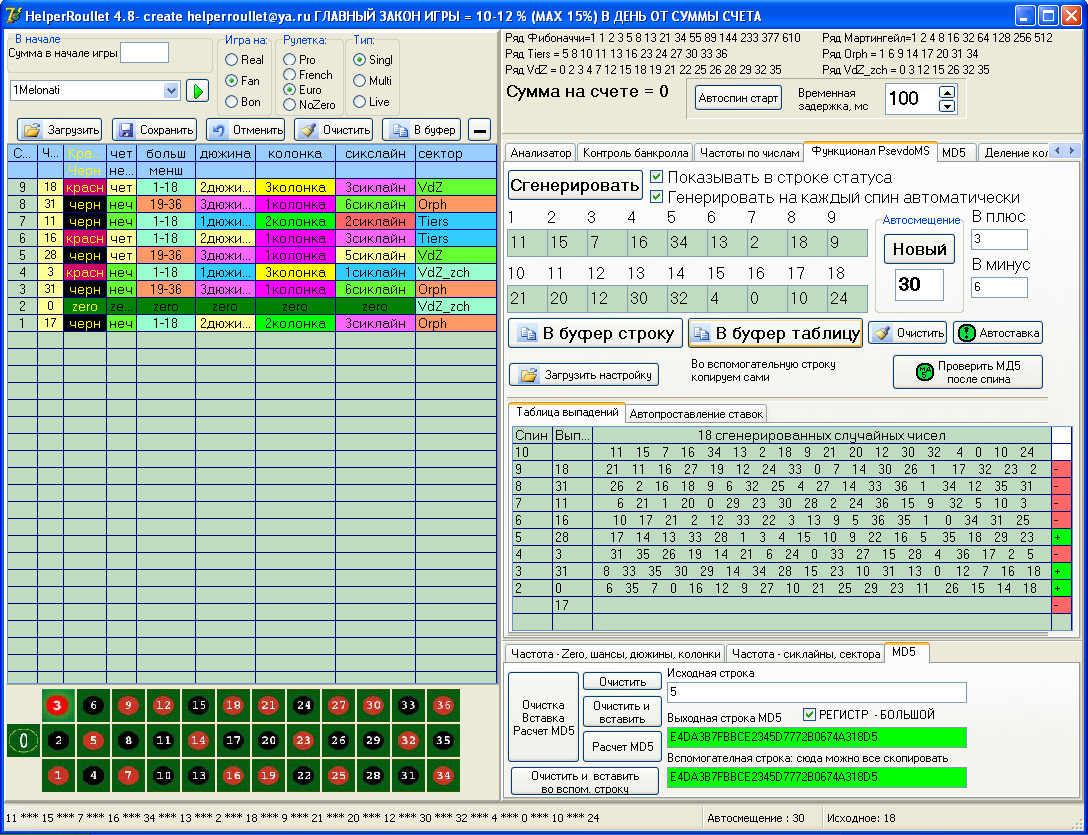Image resolution: width=1088 pixels, height=835 pixels.
Task: Click the Очистить brush button in top toolbar
Action: point(335,130)
